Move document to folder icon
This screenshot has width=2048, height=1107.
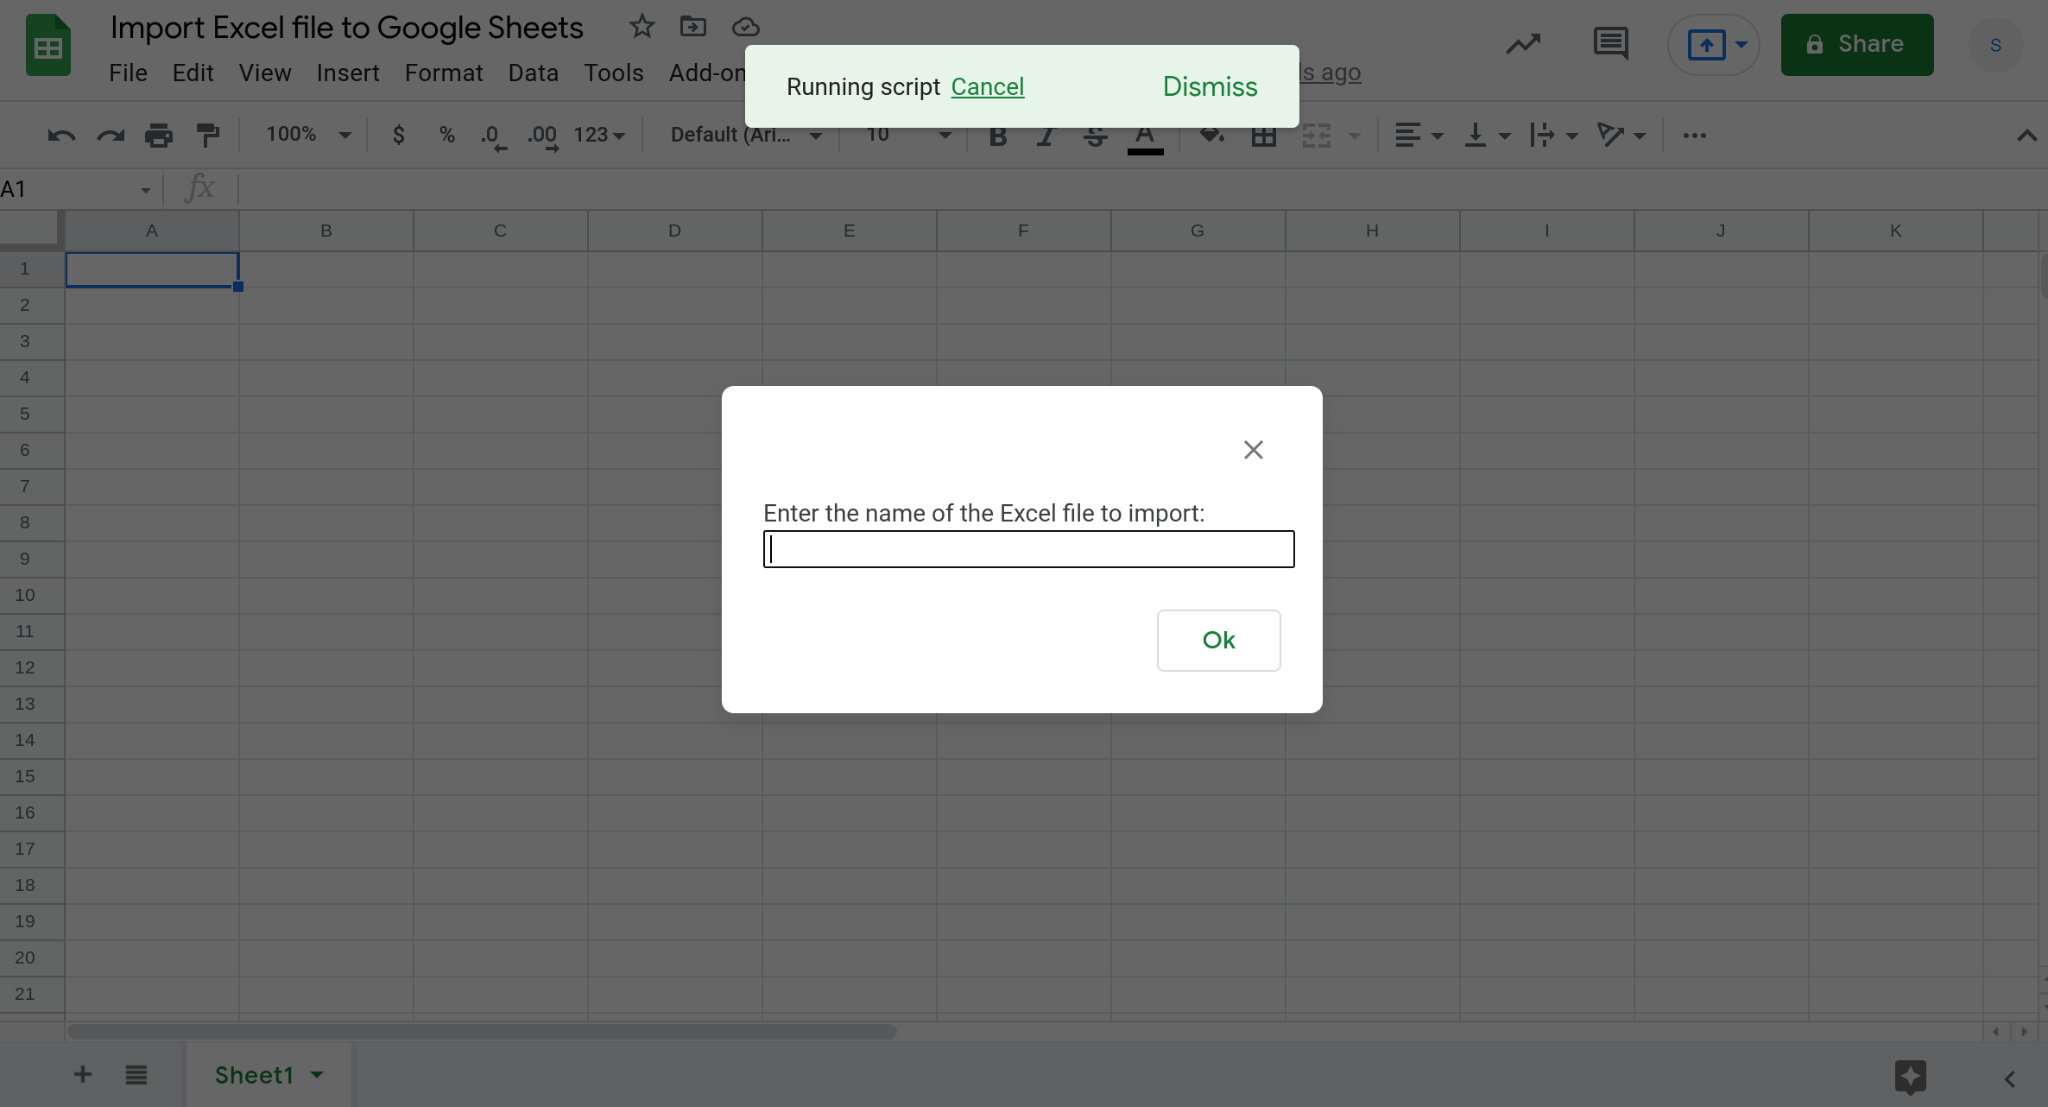tap(693, 27)
